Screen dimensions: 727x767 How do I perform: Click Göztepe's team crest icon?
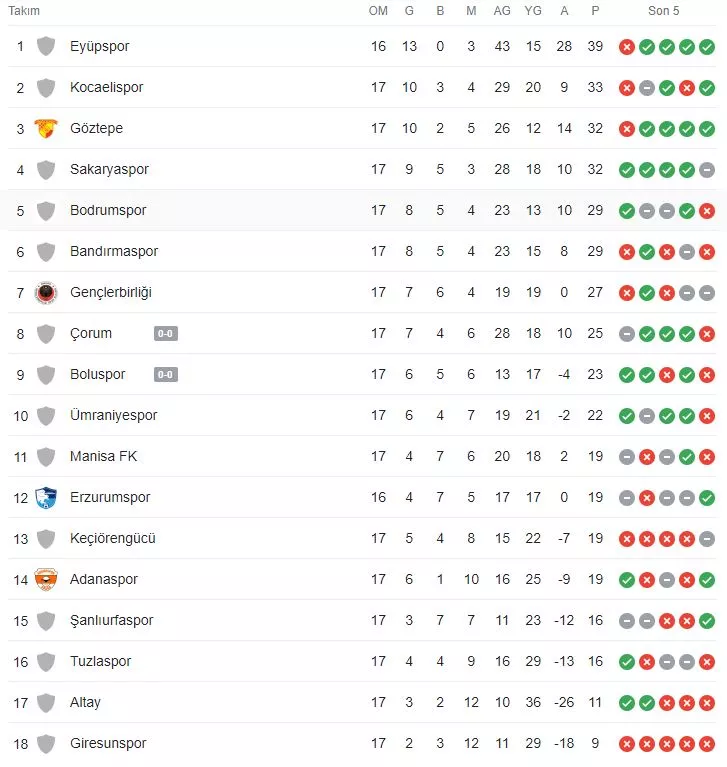click(46, 129)
